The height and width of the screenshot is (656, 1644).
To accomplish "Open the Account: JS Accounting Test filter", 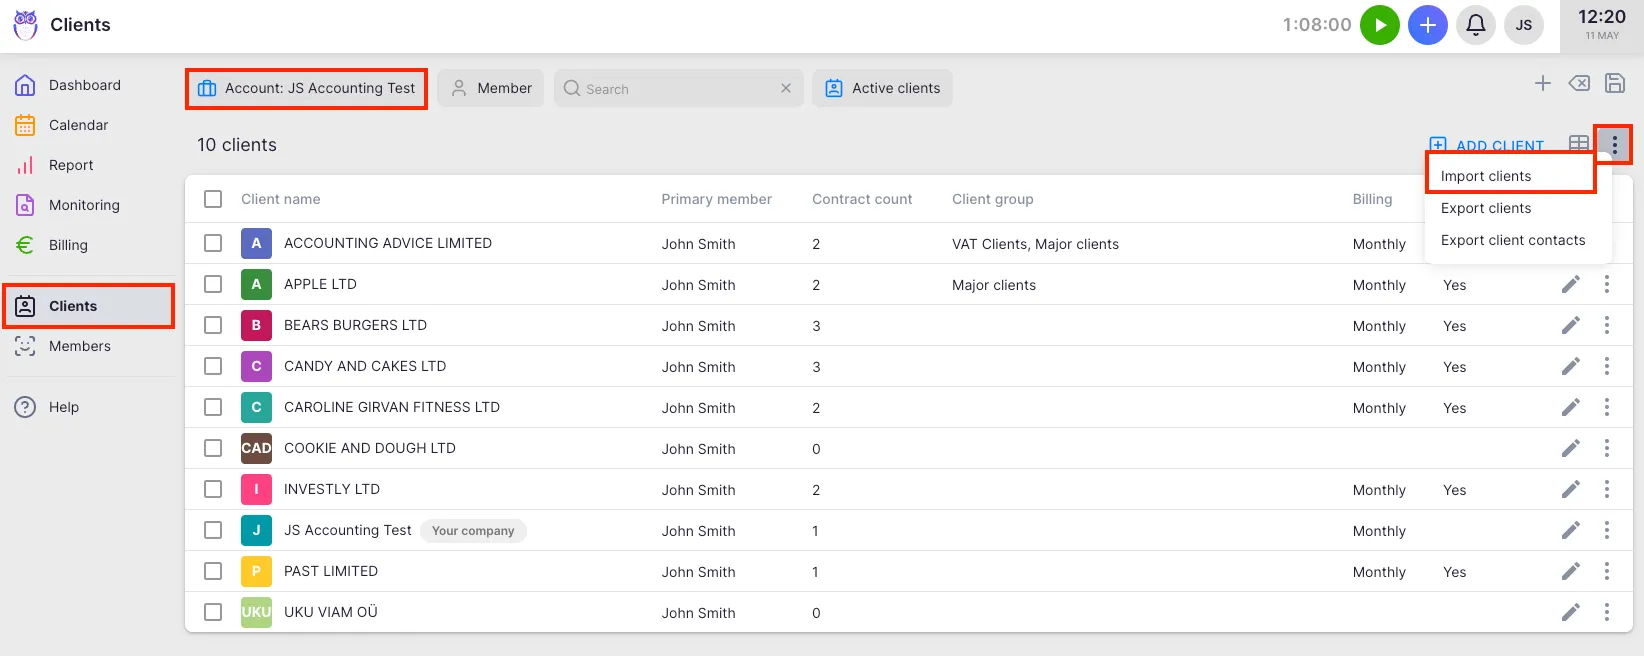I will pos(307,88).
